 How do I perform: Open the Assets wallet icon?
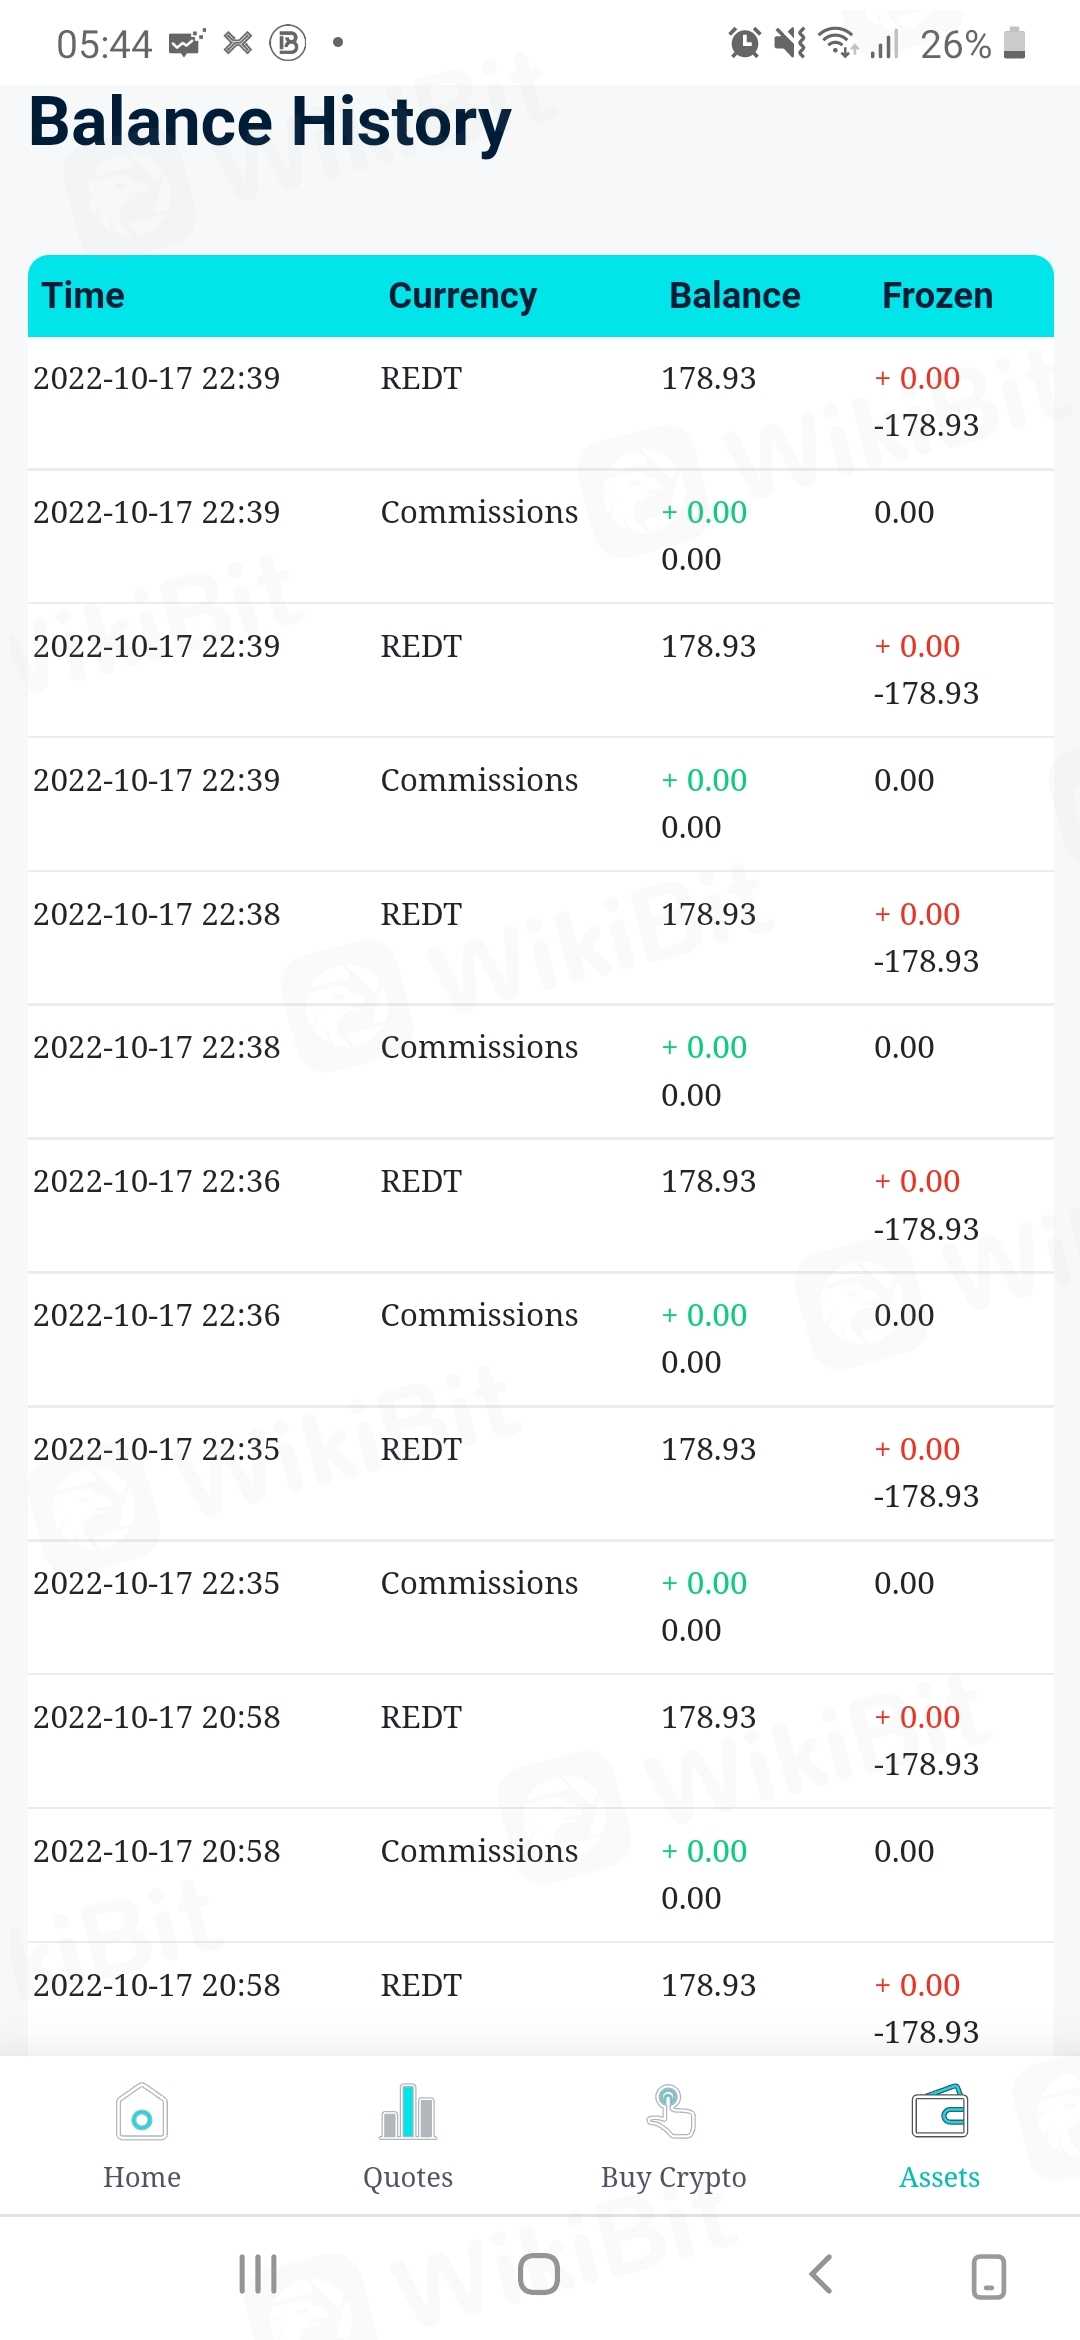[939, 2112]
